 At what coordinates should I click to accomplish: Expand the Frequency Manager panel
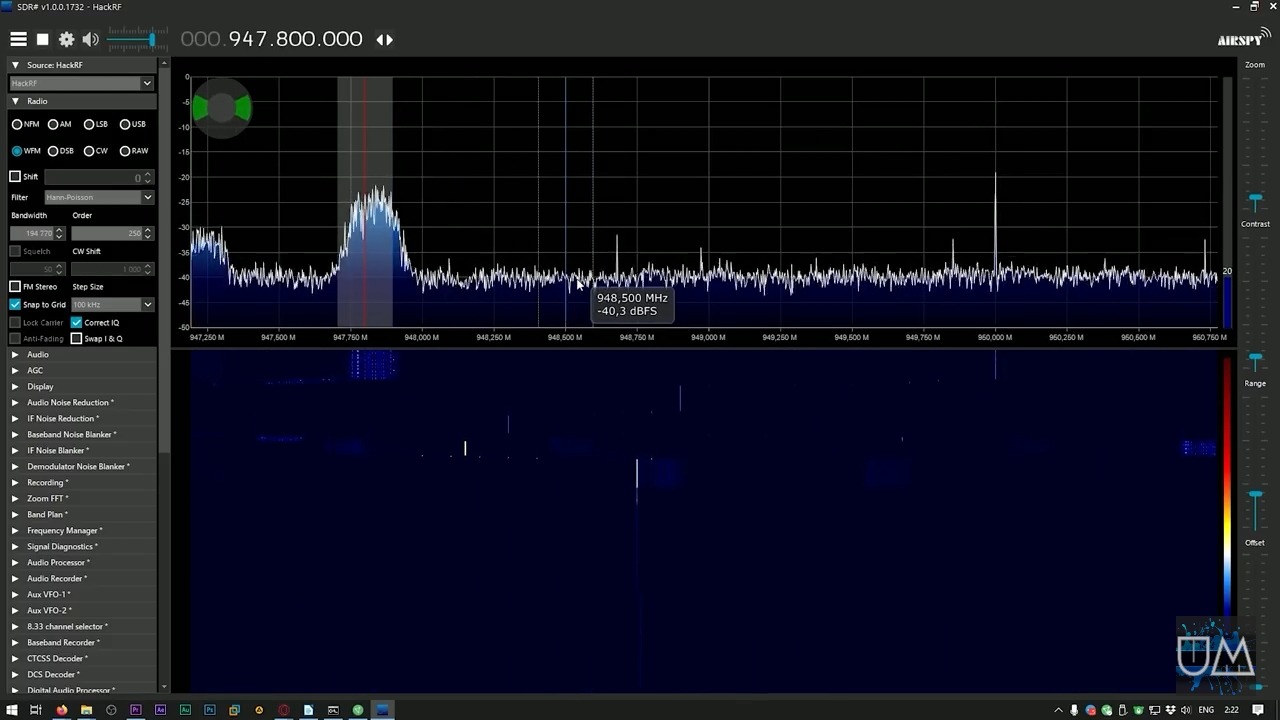[x=62, y=530]
